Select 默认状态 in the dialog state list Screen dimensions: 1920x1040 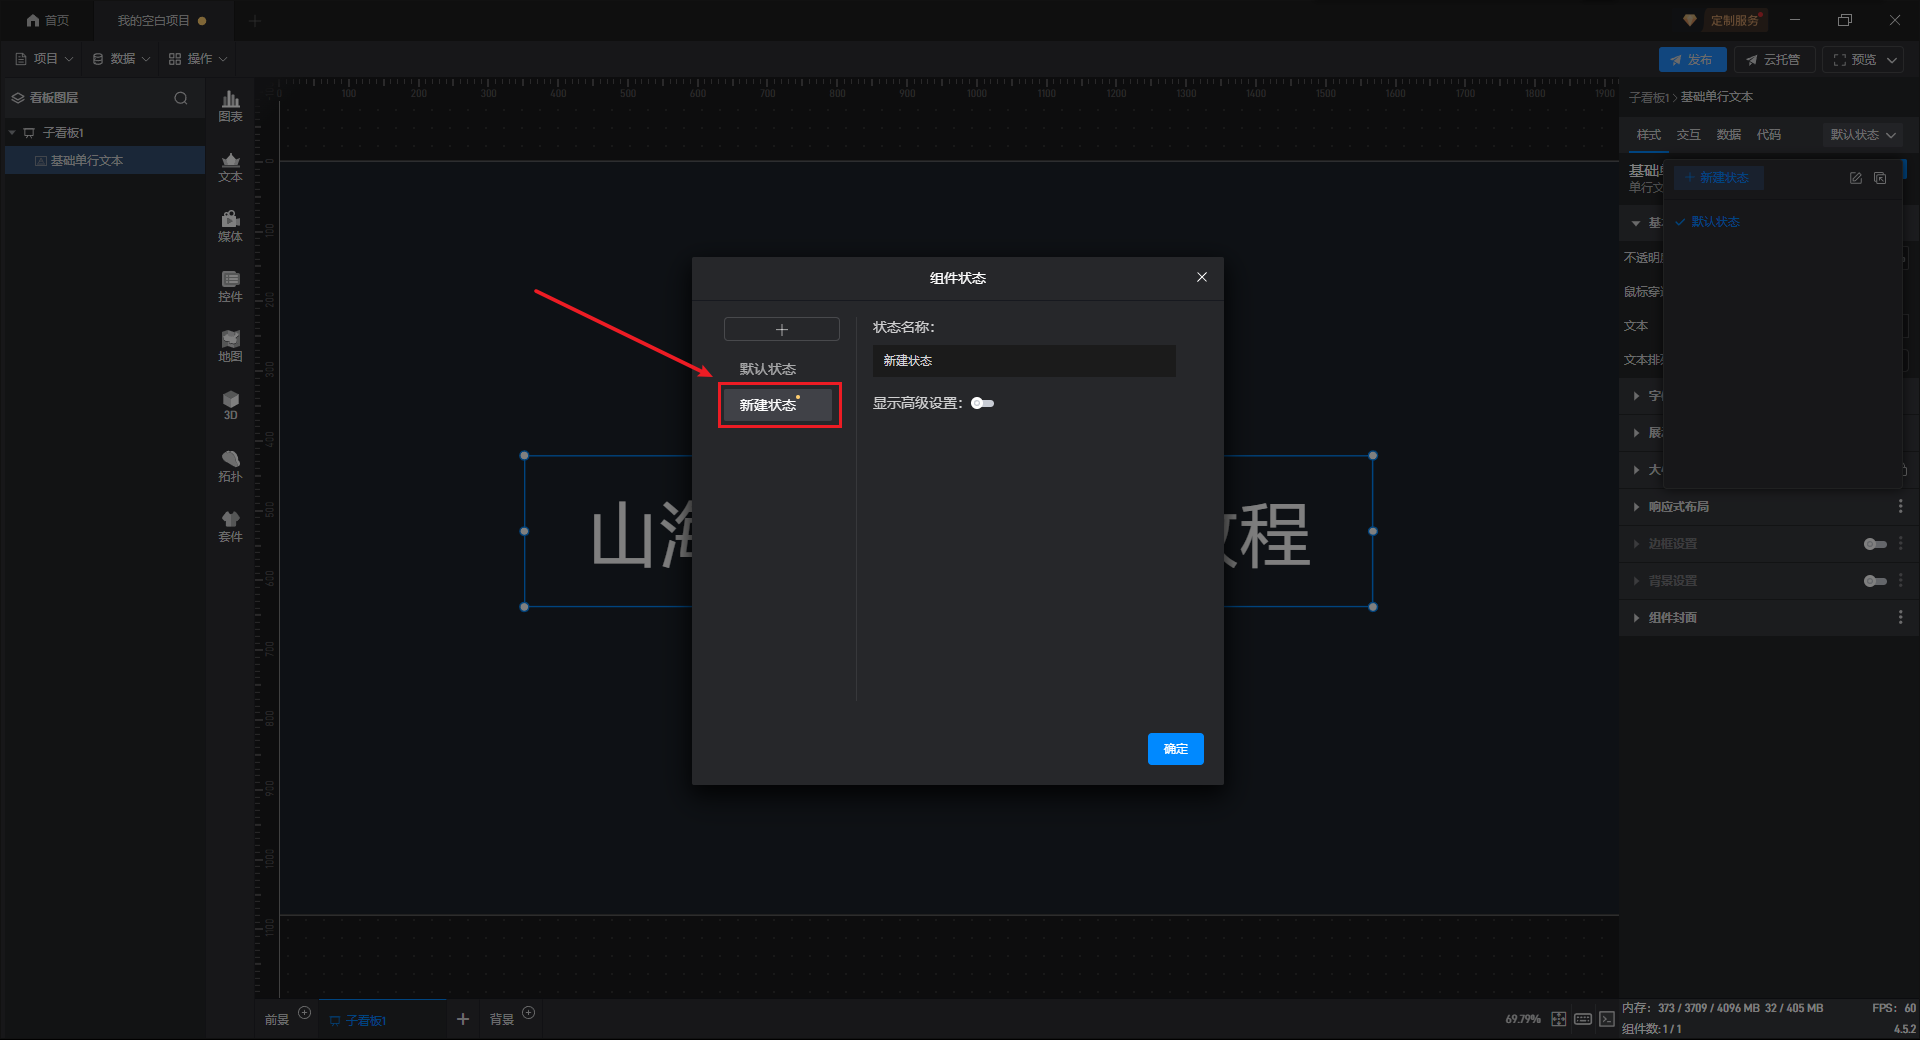click(768, 369)
